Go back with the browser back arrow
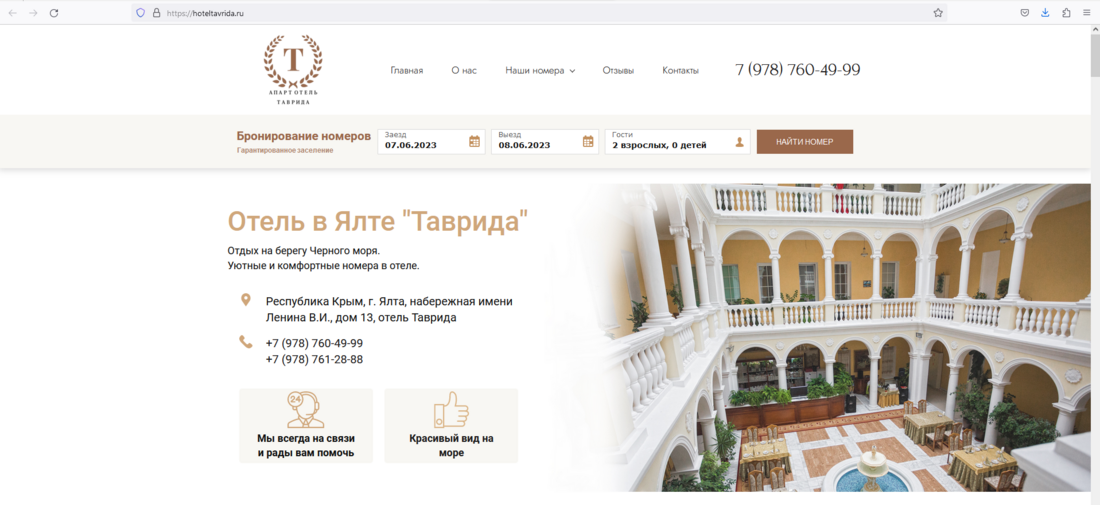The image size is (1100, 505). tap(13, 13)
